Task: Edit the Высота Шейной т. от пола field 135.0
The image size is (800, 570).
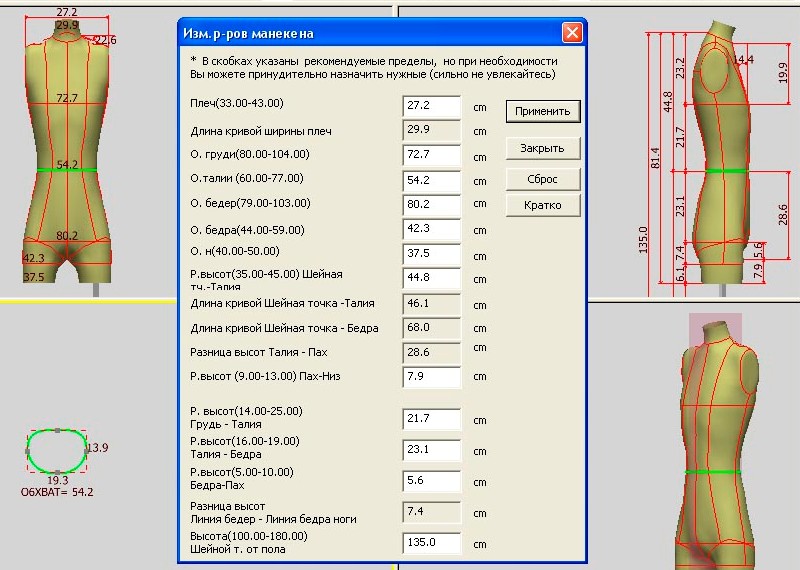Action: click(x=431, y=543)
